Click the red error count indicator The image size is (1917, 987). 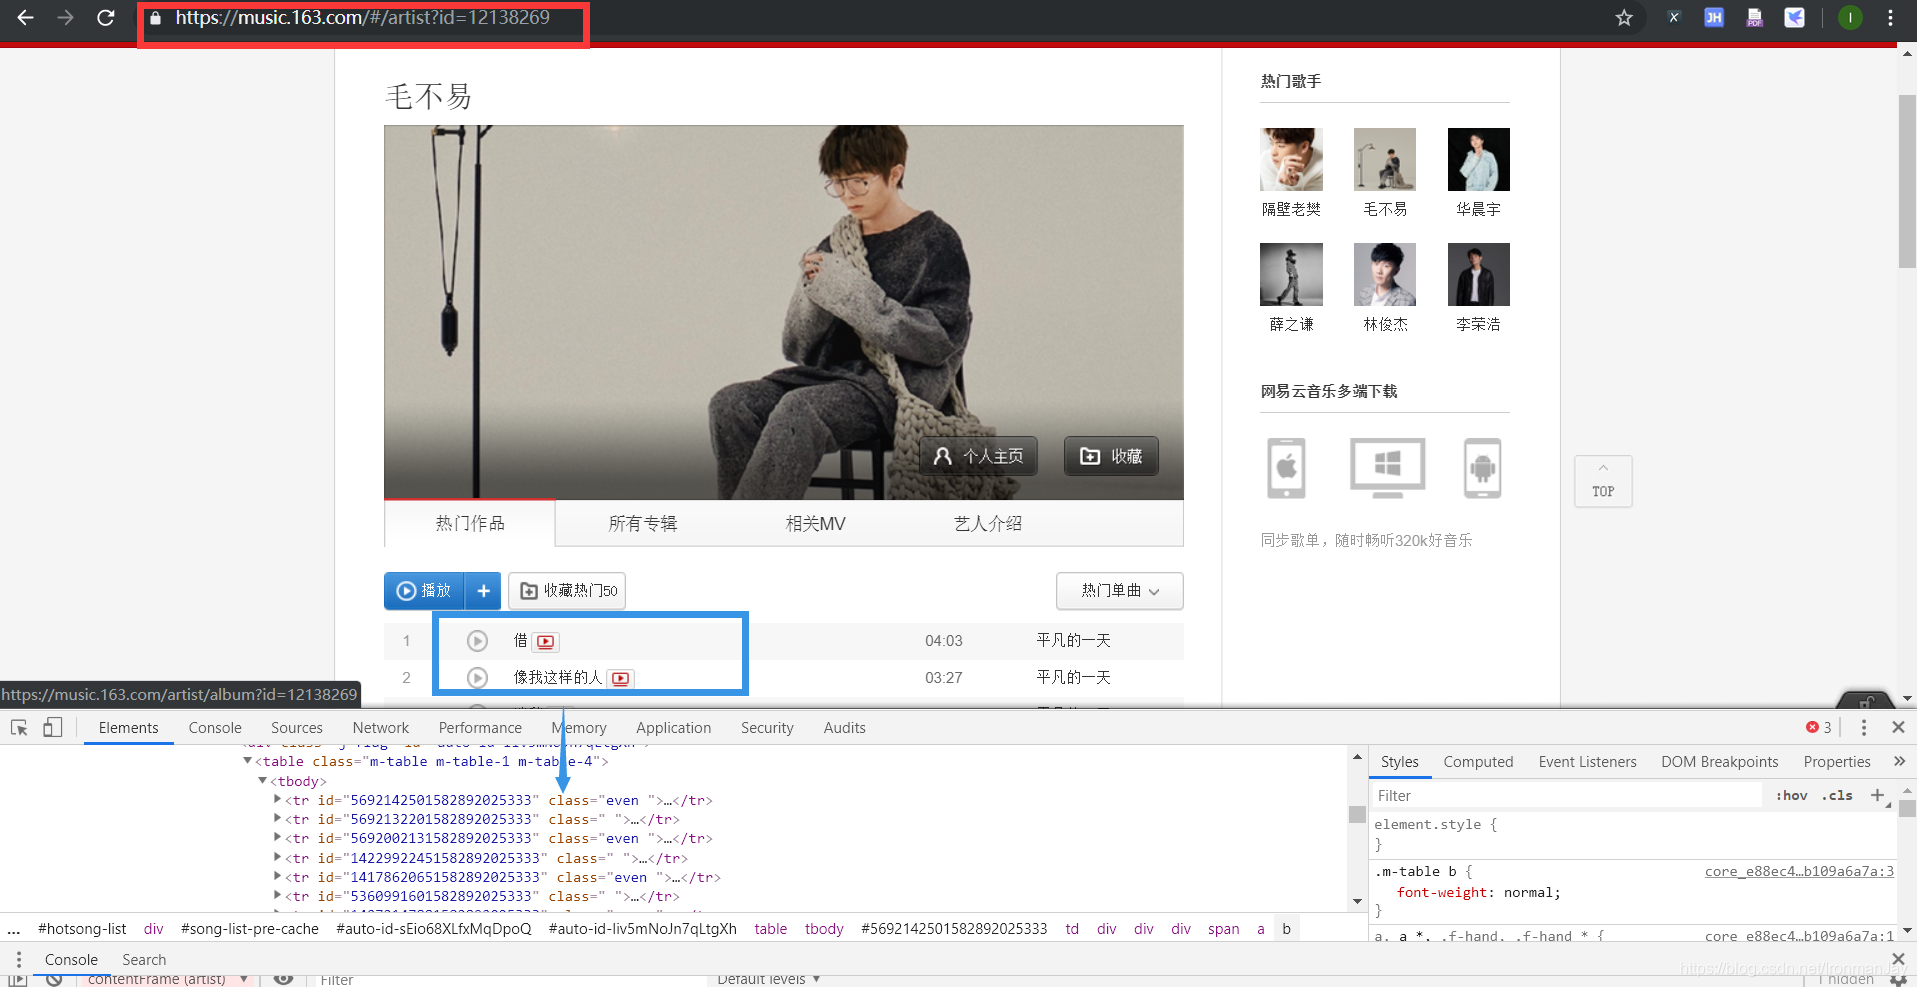[1819, 728]
